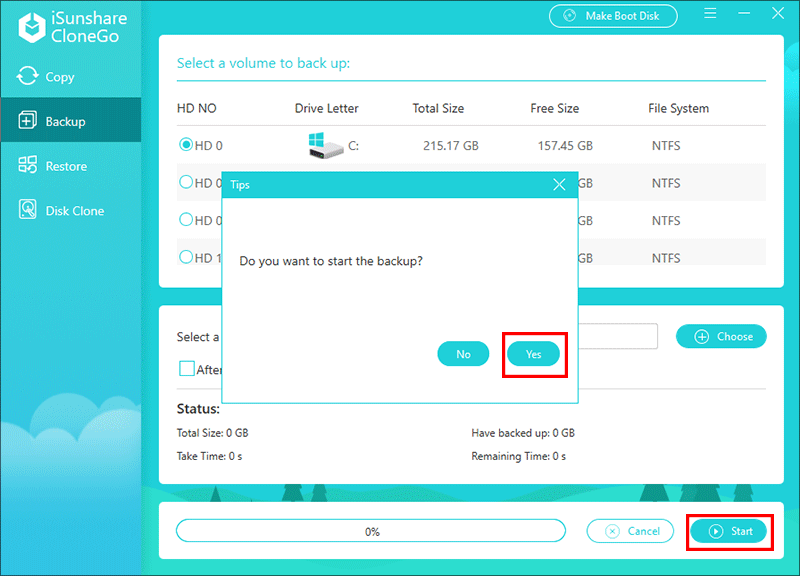This screenshot has height=576, width=800.
Task: Open the hamburger menu in title bar
Action: (710, 15)
